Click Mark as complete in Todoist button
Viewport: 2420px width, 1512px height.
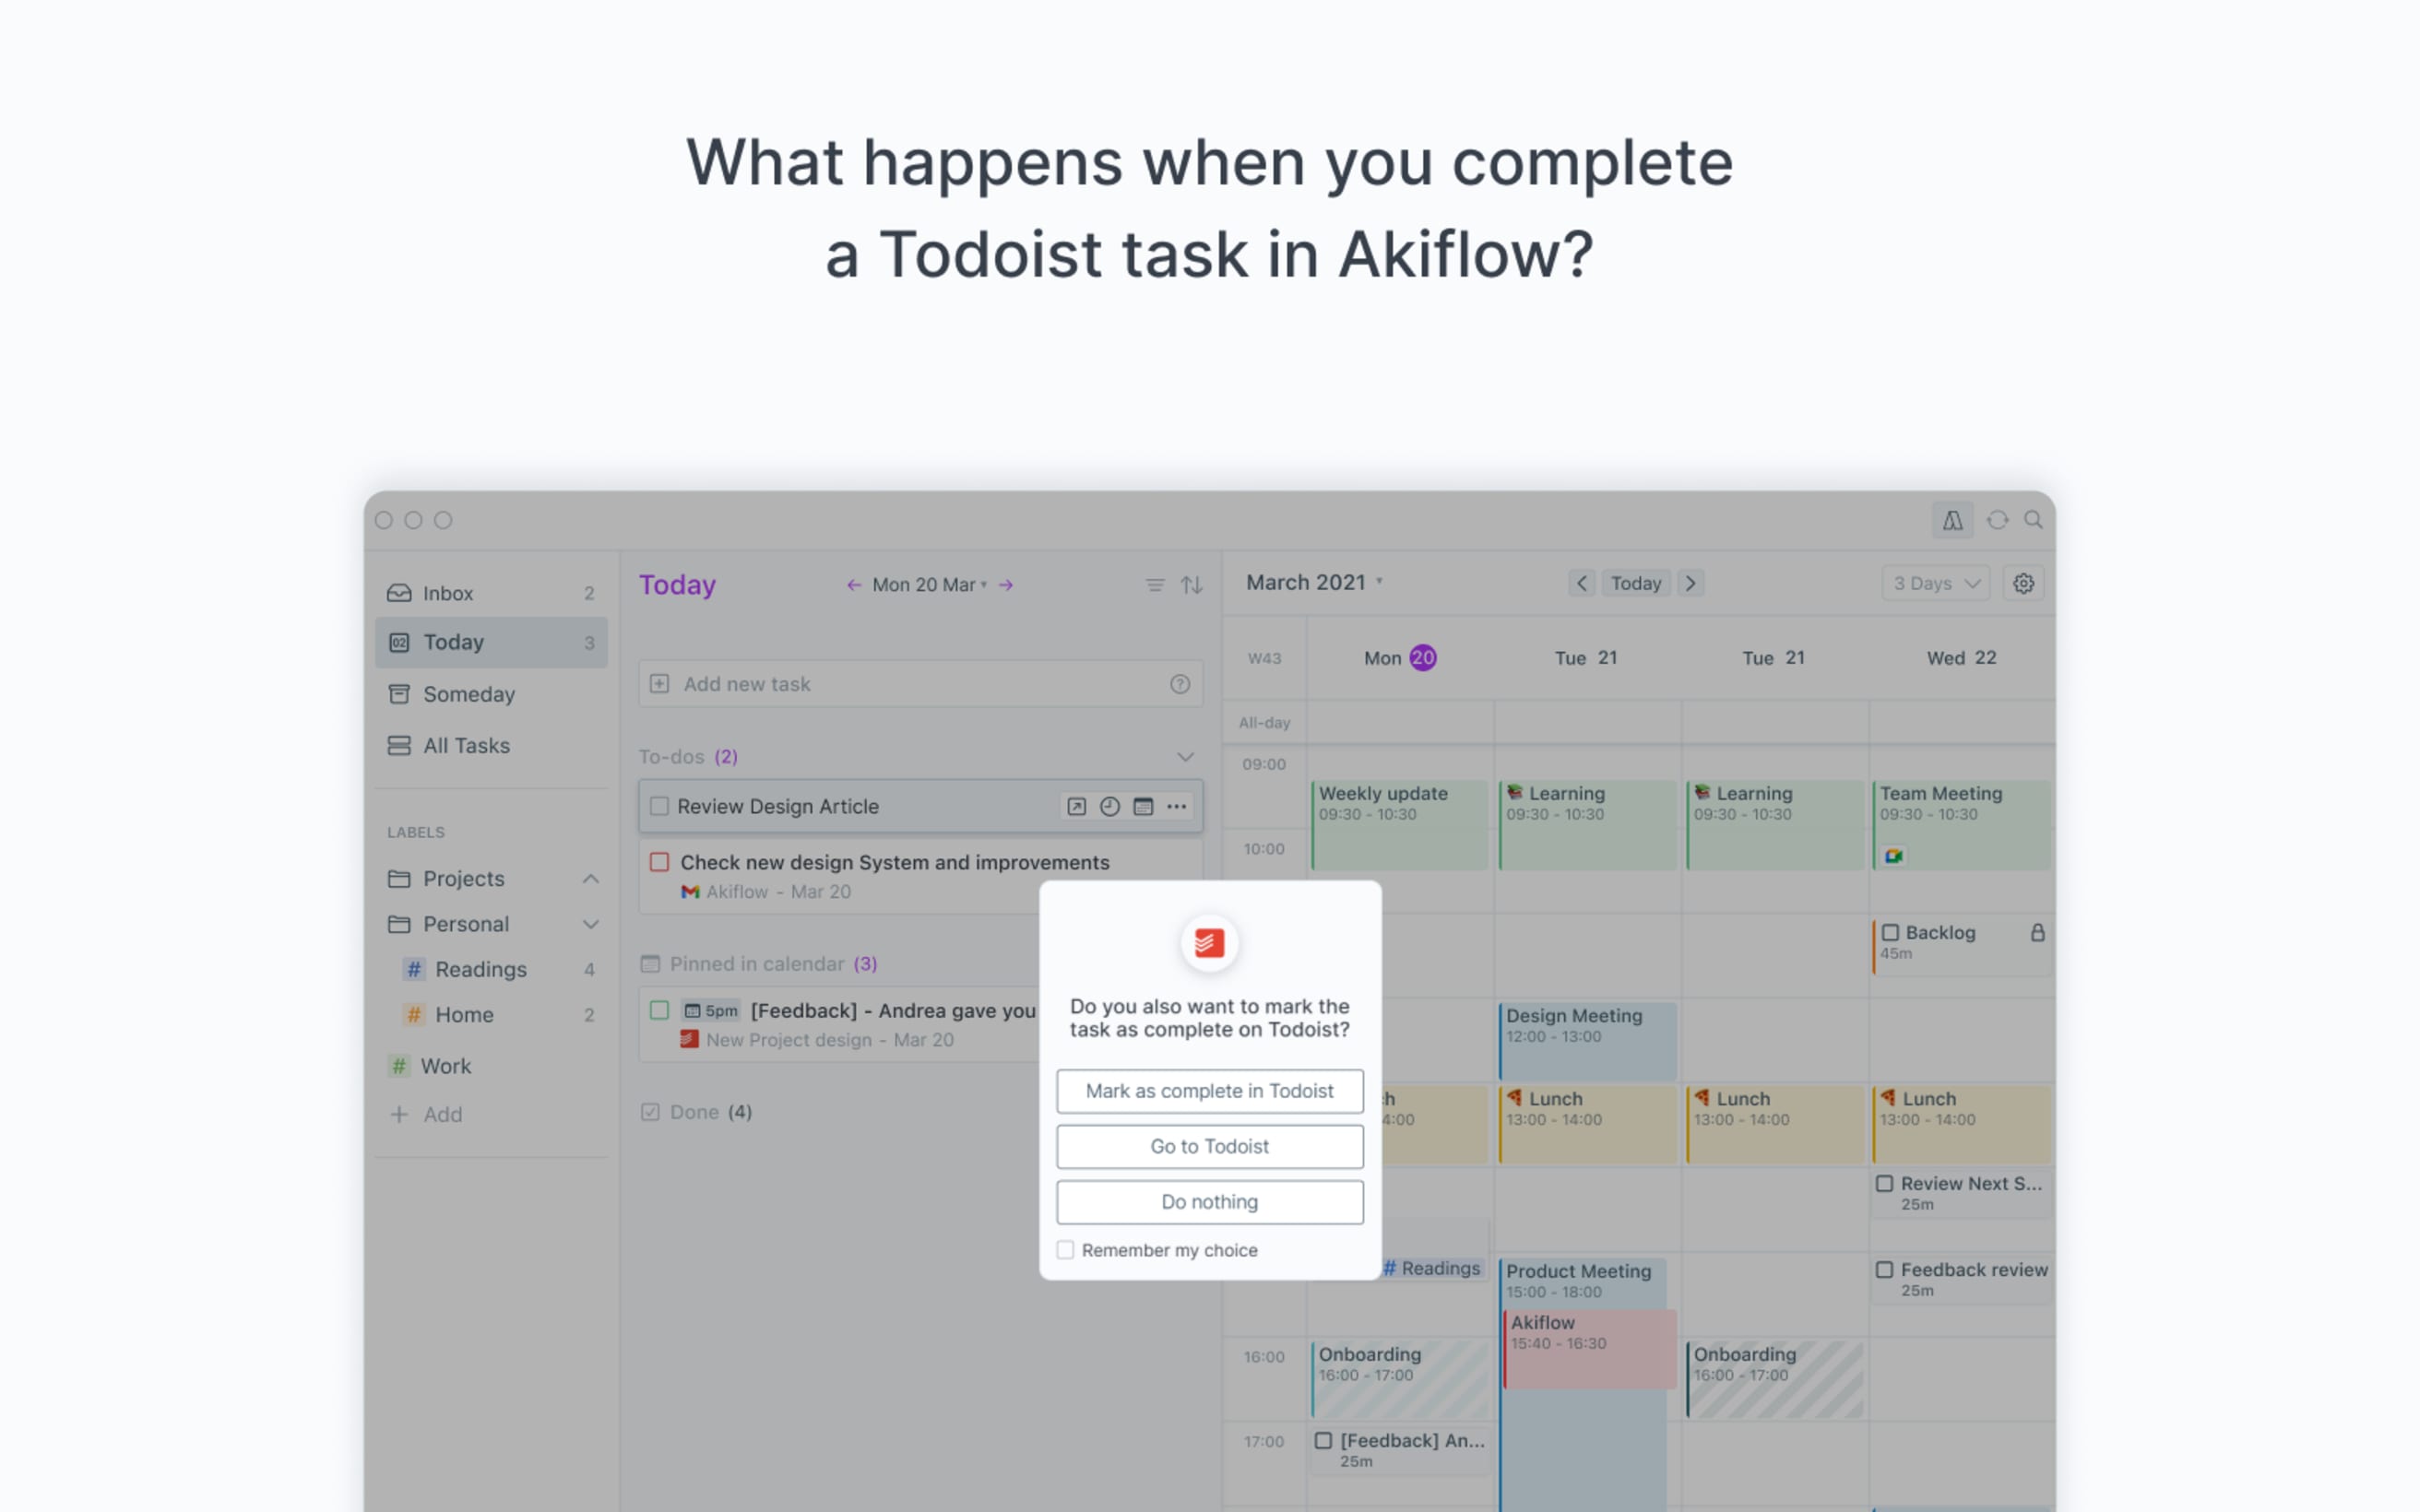[1209, 1089]
